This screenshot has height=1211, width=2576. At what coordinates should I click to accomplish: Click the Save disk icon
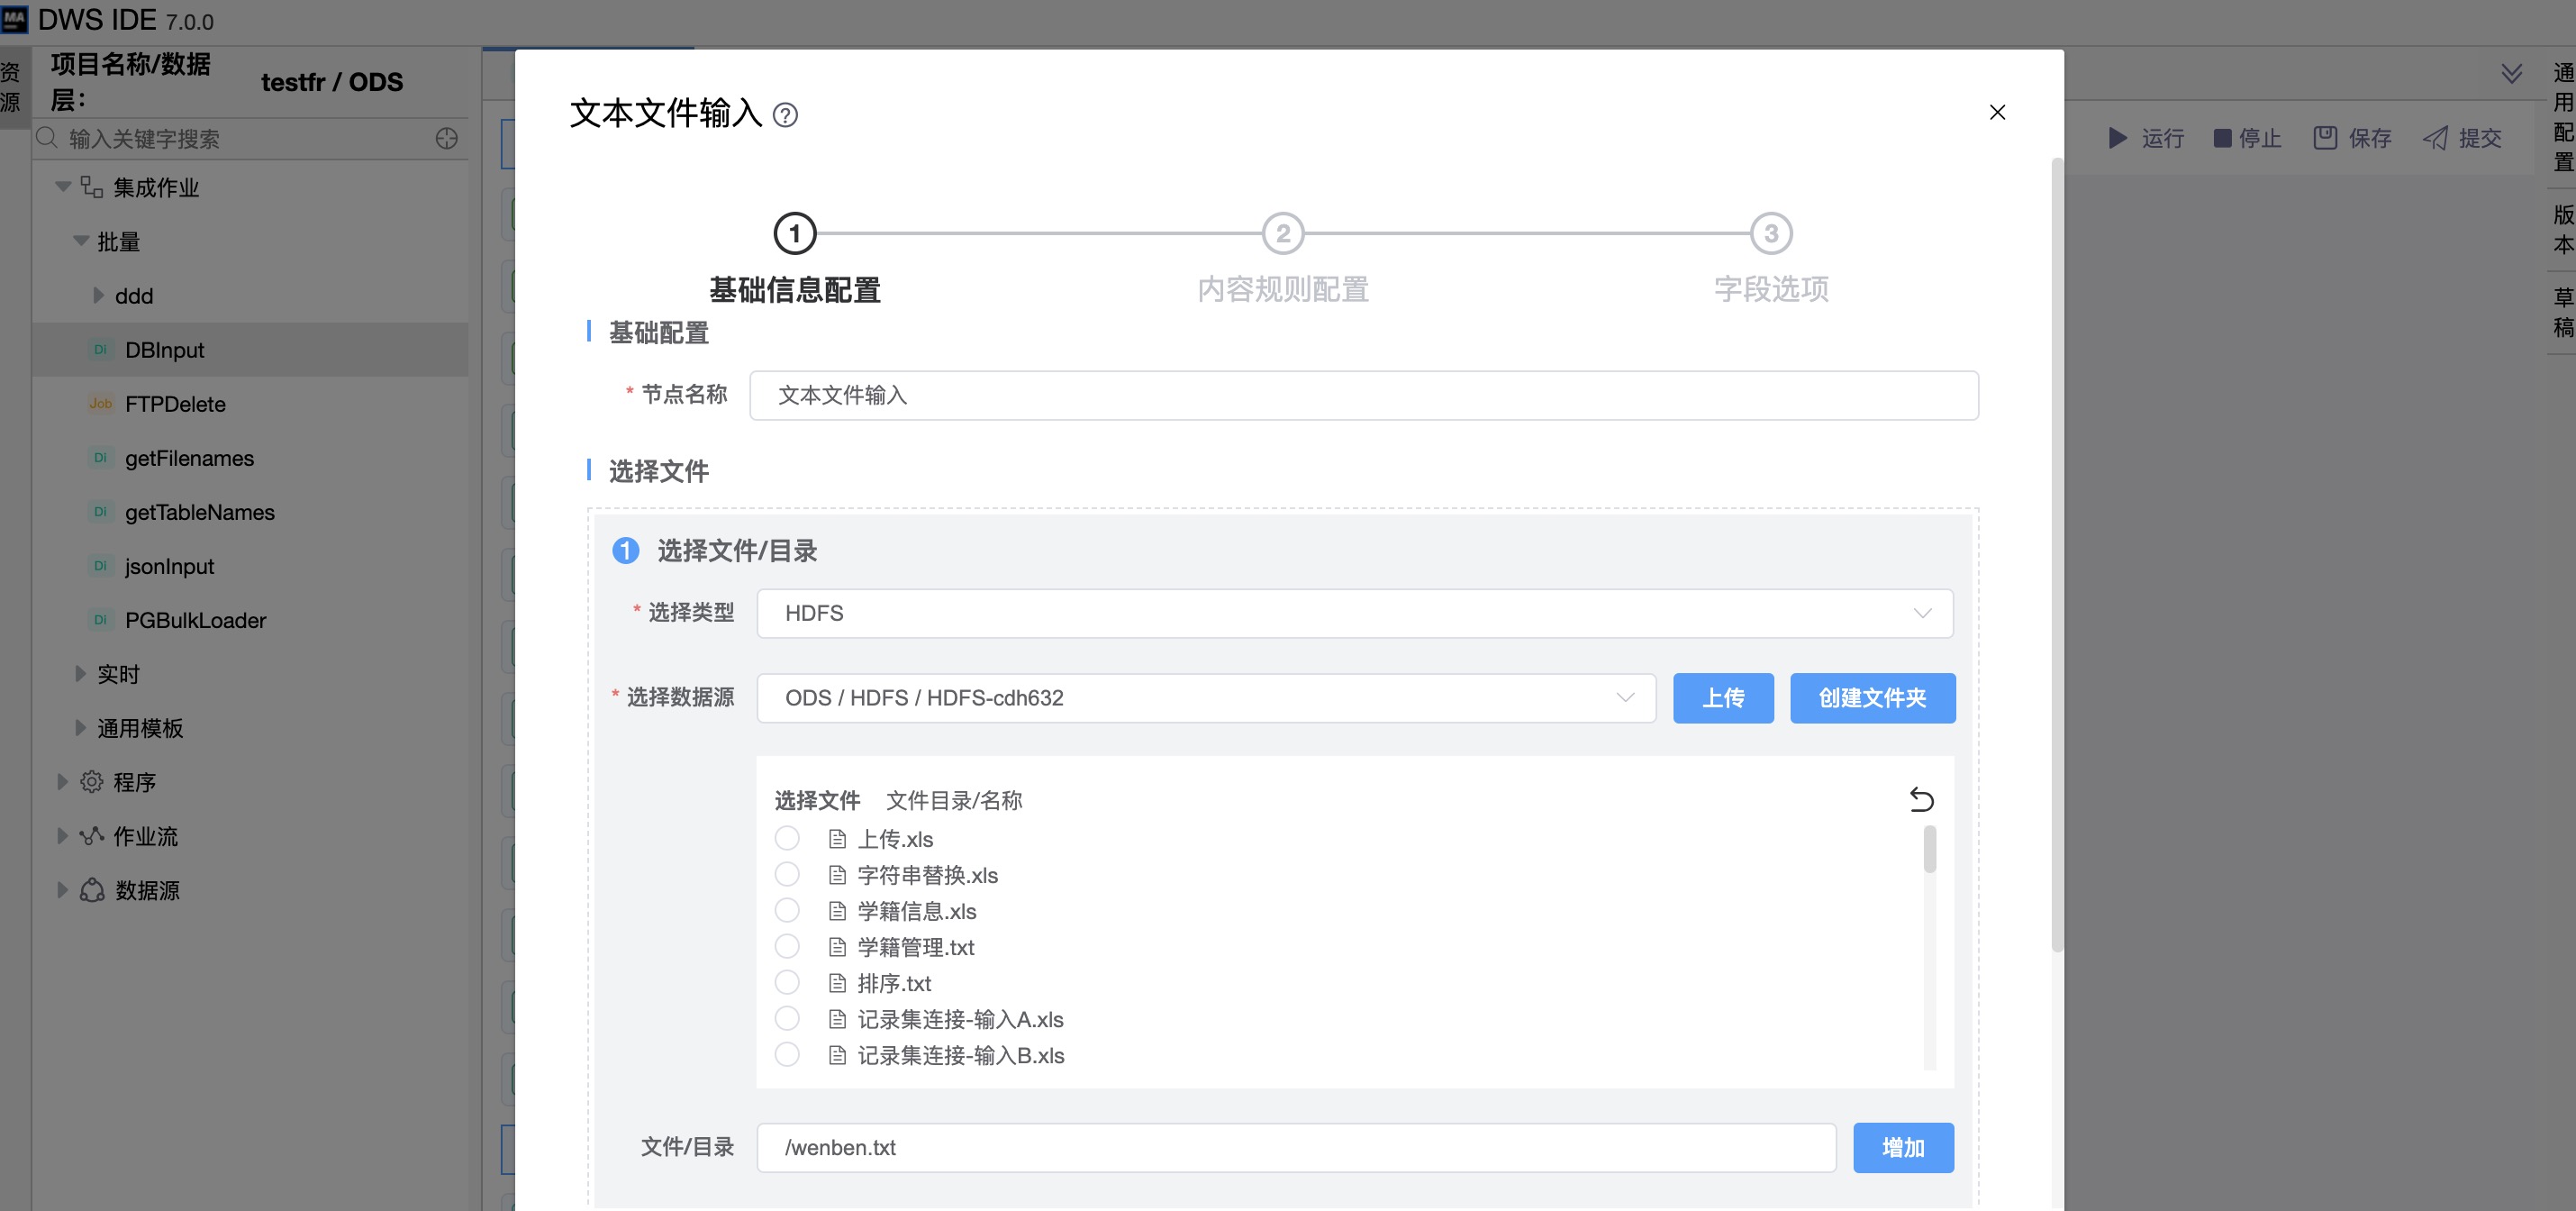[2325, 138]
